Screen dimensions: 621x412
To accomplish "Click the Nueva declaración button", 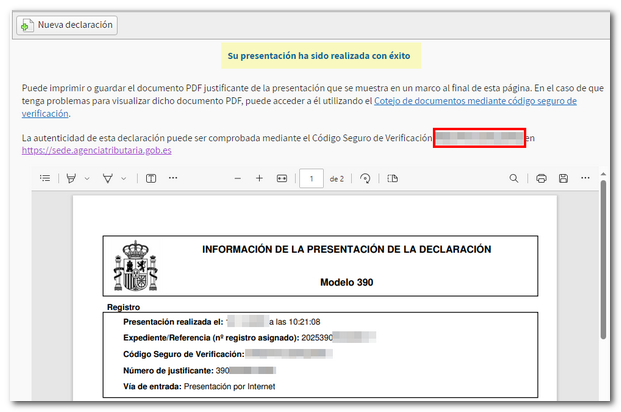I will 67,25.
